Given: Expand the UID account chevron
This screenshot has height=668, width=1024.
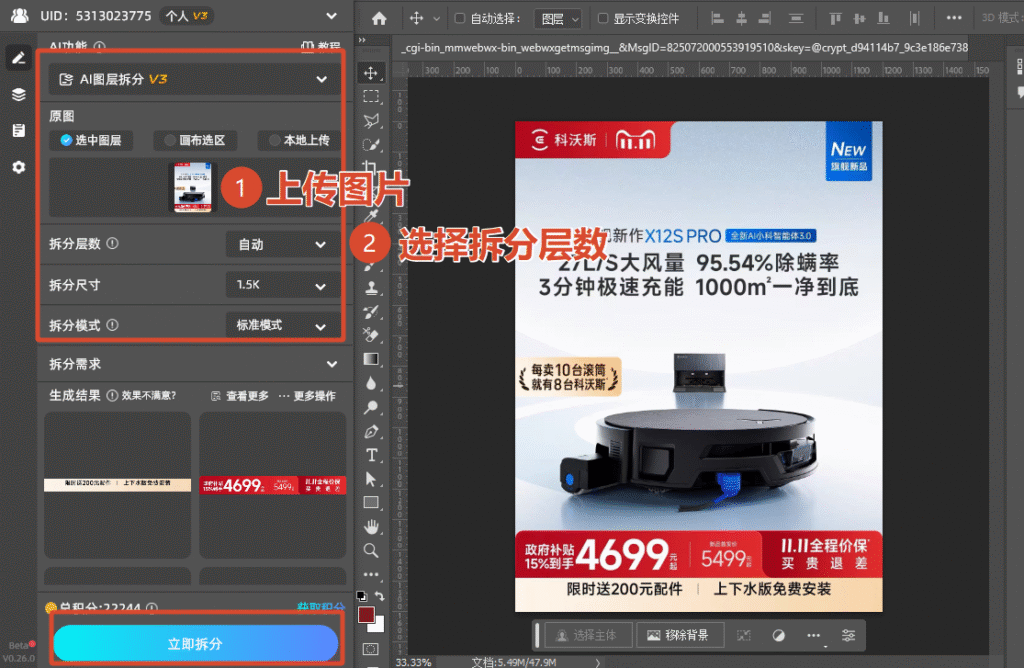Looking at the screenshot, I should (x=332, y=16).
